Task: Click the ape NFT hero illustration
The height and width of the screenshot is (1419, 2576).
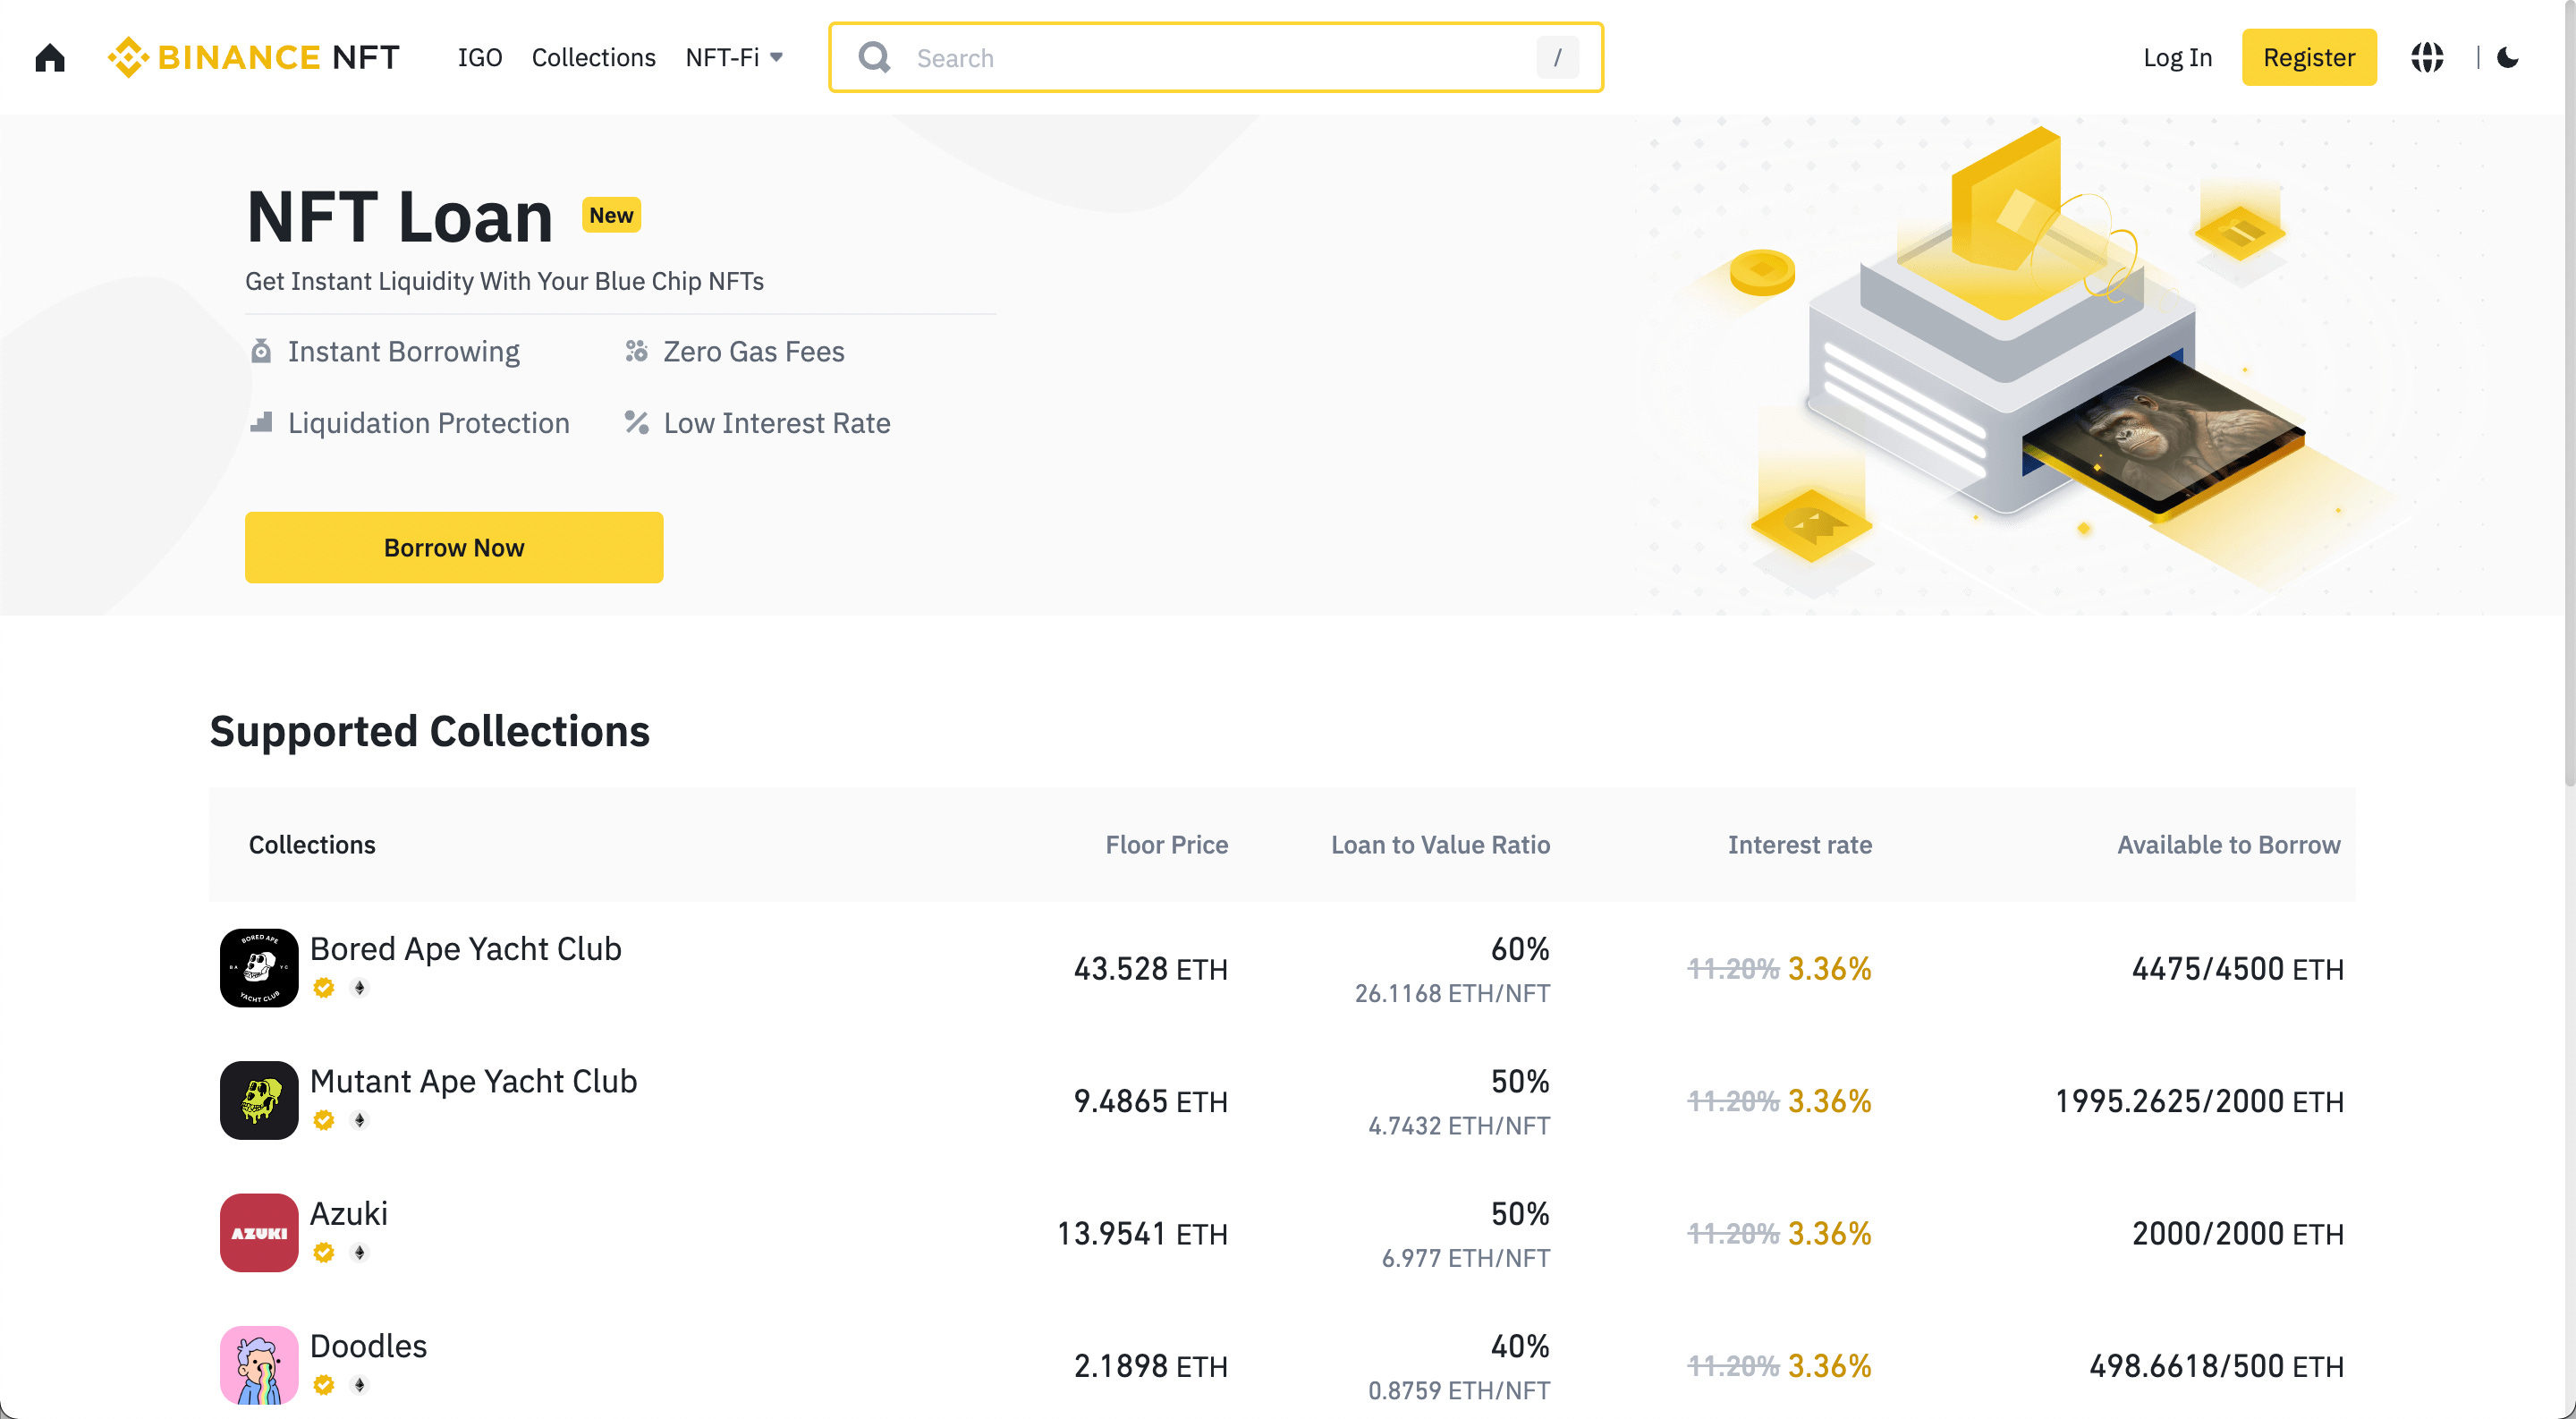Action: coord(2163,436)
